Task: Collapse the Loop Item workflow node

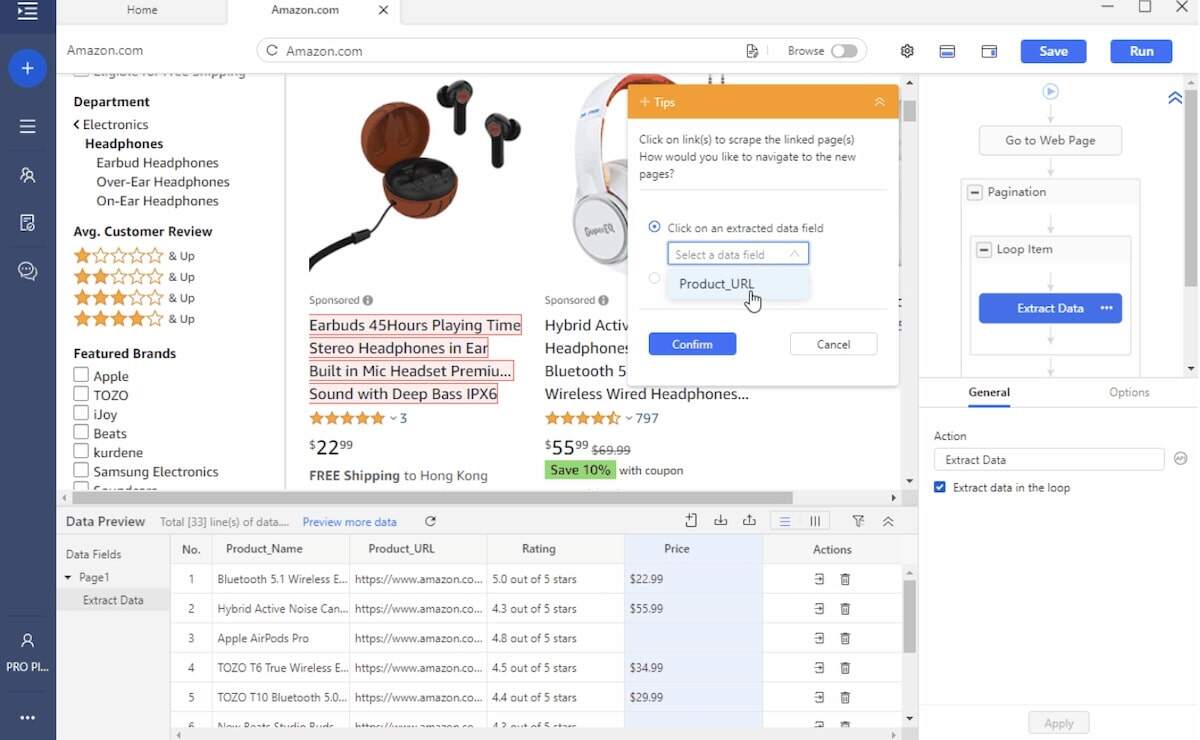Action: 984,250
